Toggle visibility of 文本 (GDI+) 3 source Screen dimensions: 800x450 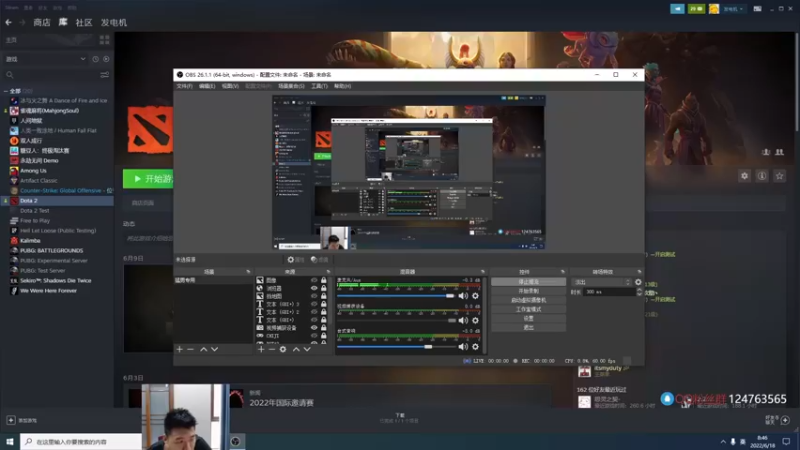click(x=314, y=304)
